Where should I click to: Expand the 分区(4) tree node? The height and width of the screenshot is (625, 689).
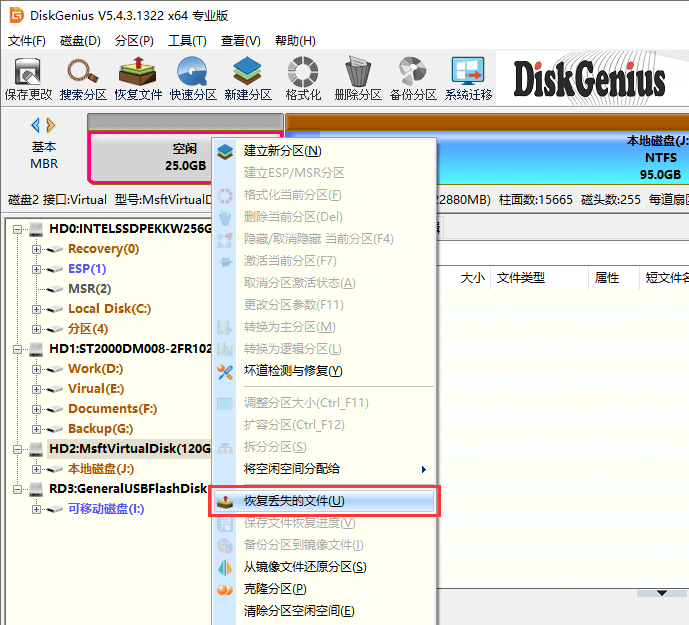36,329
